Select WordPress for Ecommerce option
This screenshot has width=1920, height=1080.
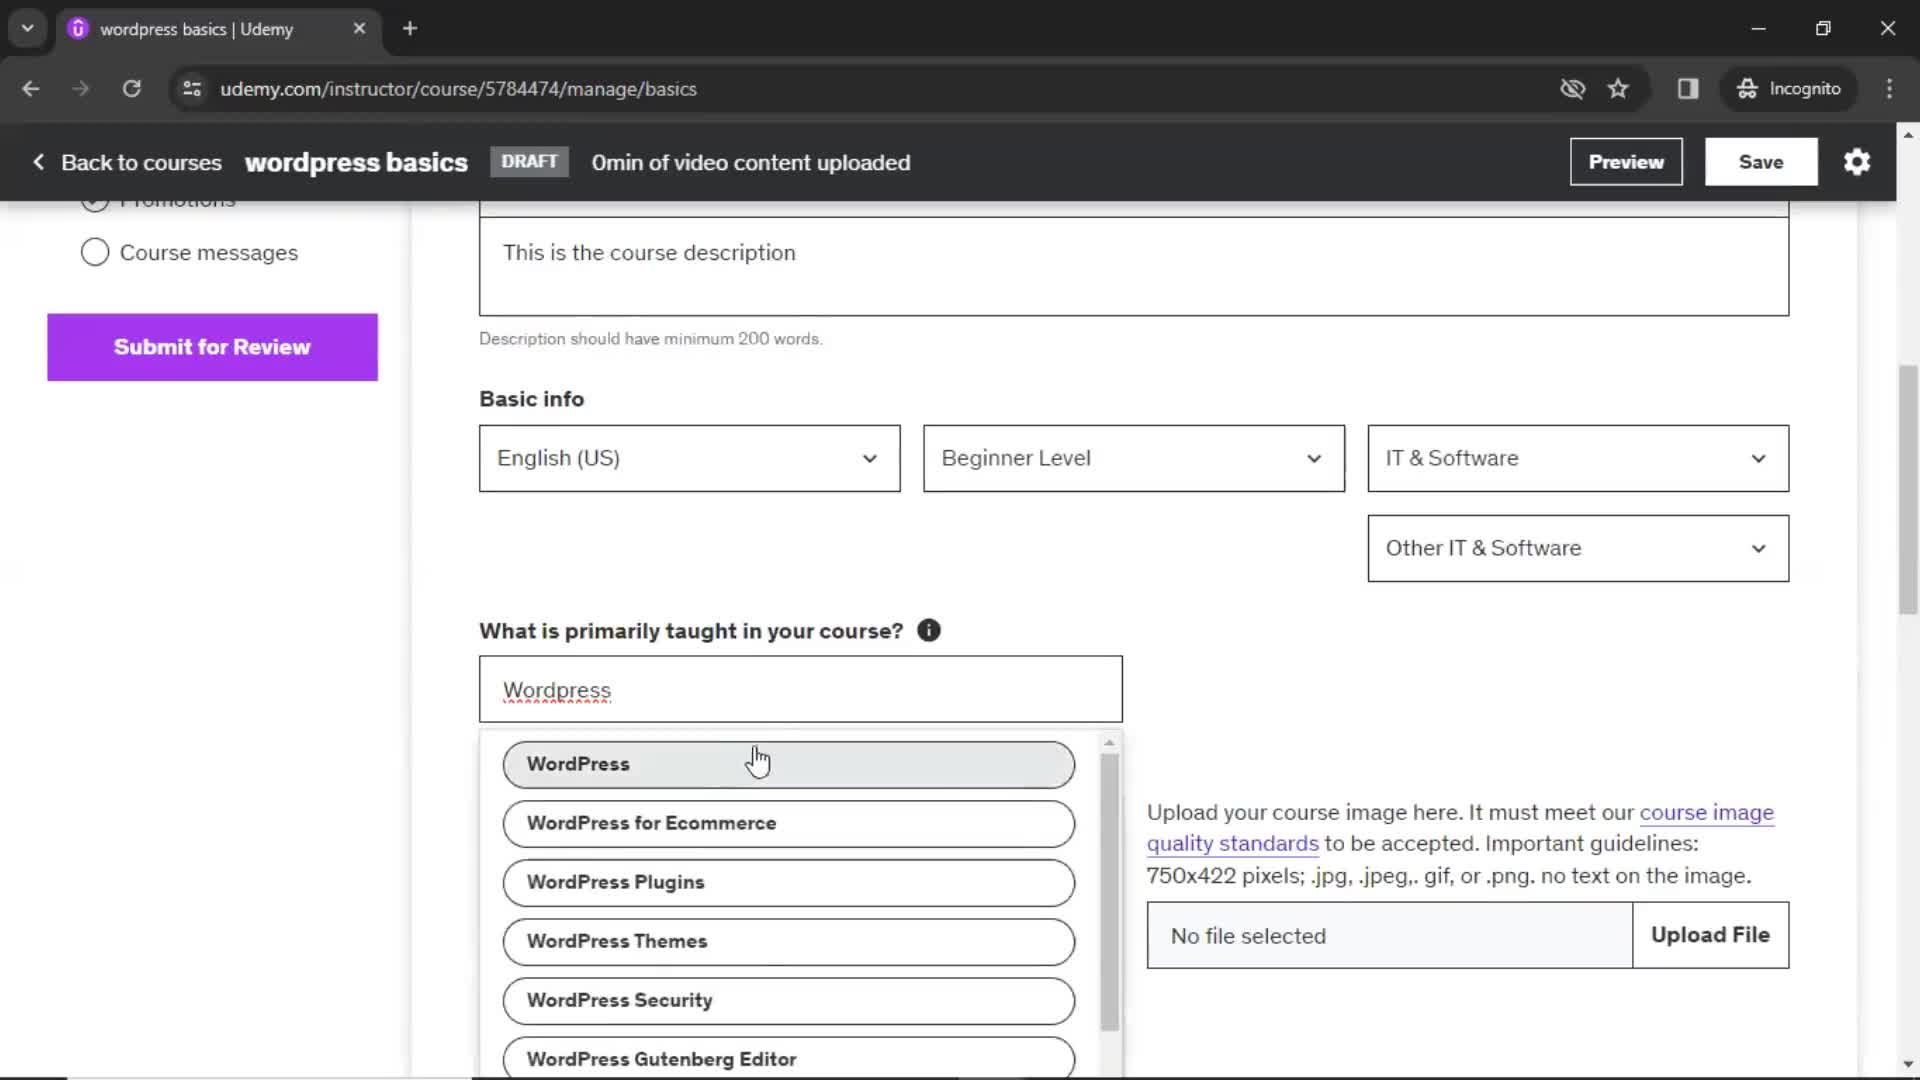789,822
